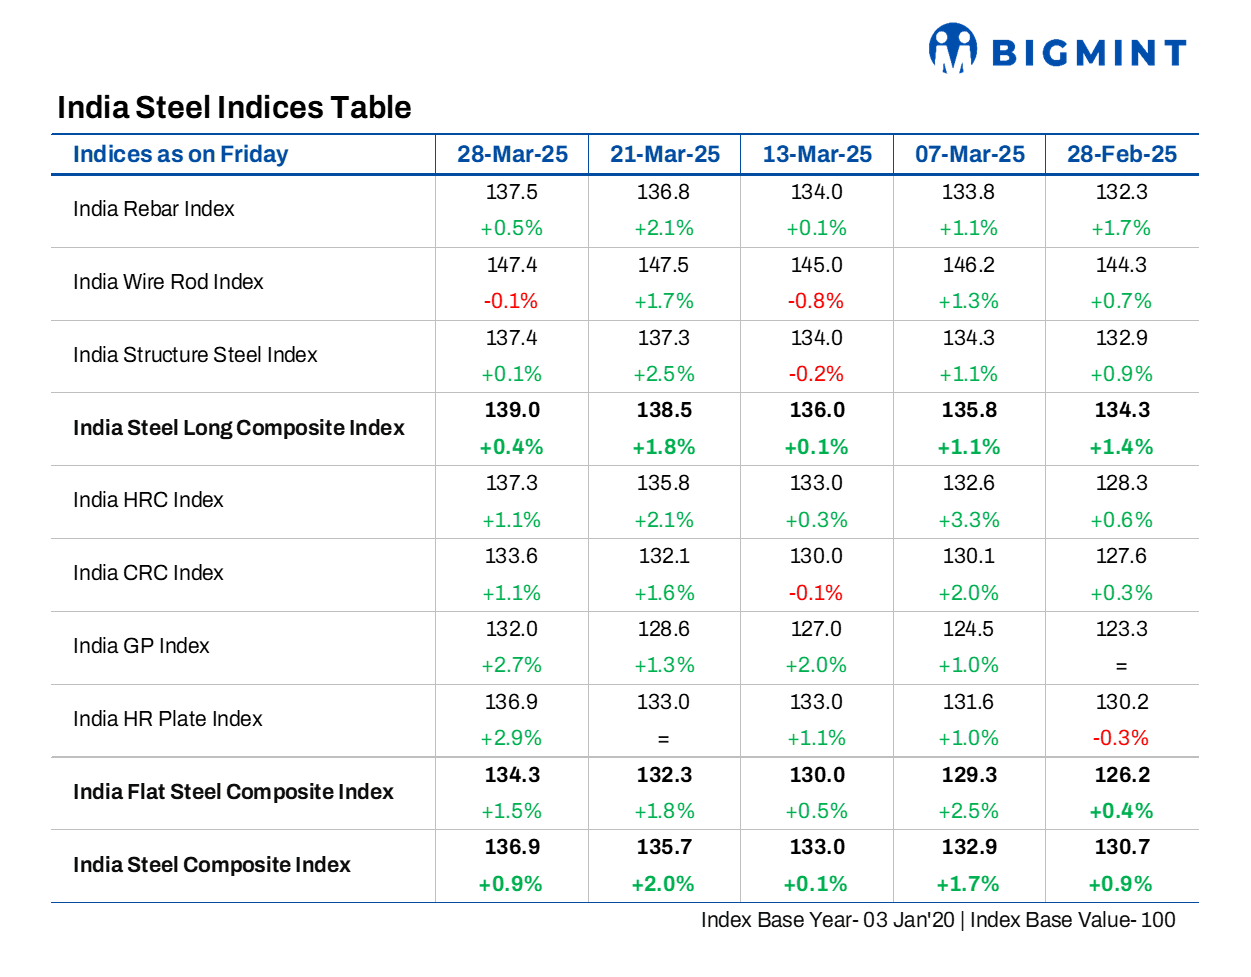Select the India HRC Index row label
The height and width of the screenshot is (977, 1251).
coord(148,500)
